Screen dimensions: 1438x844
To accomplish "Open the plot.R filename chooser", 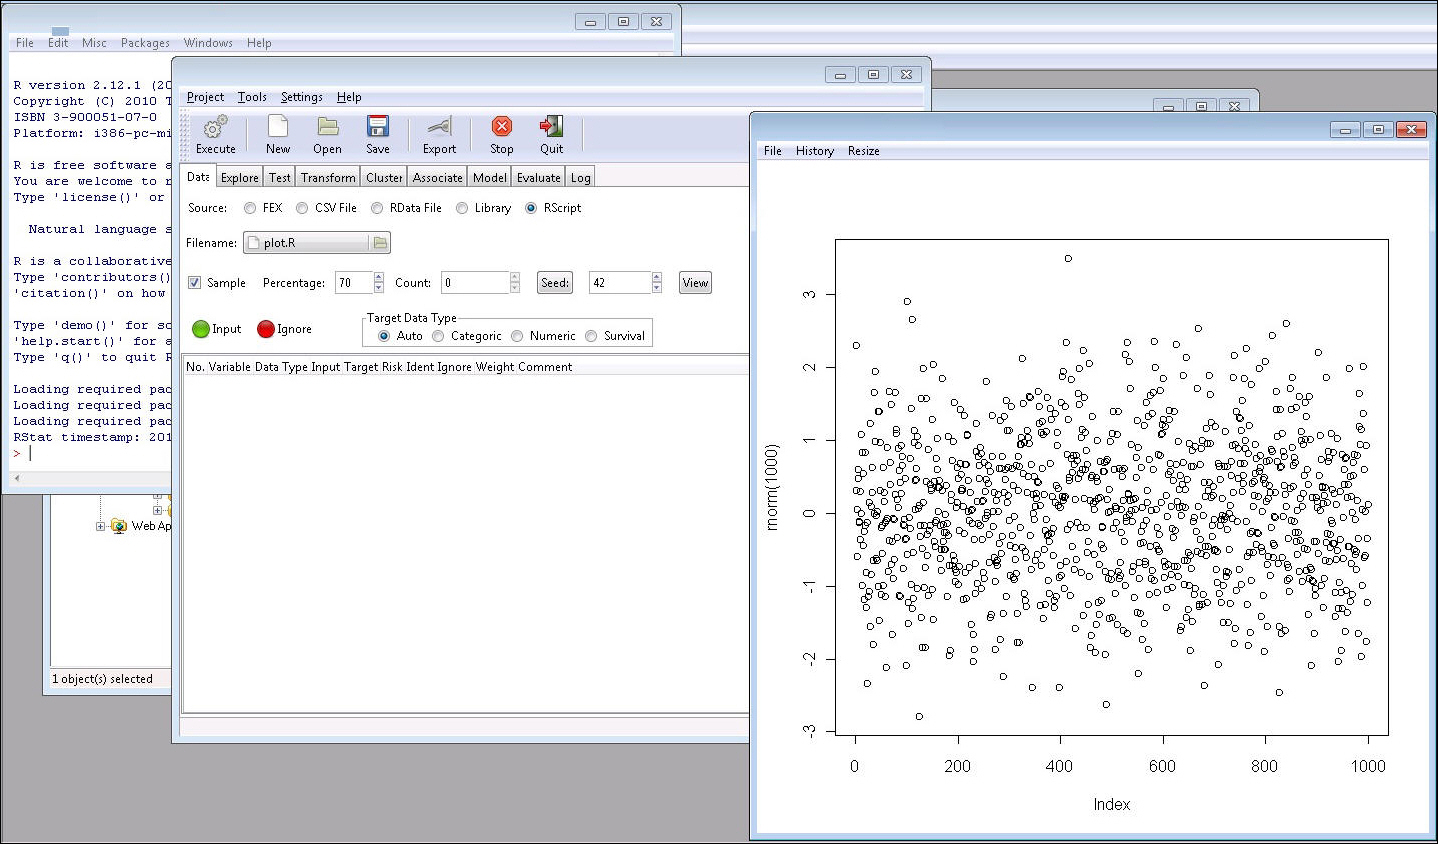I will click(x=316, y=243).
